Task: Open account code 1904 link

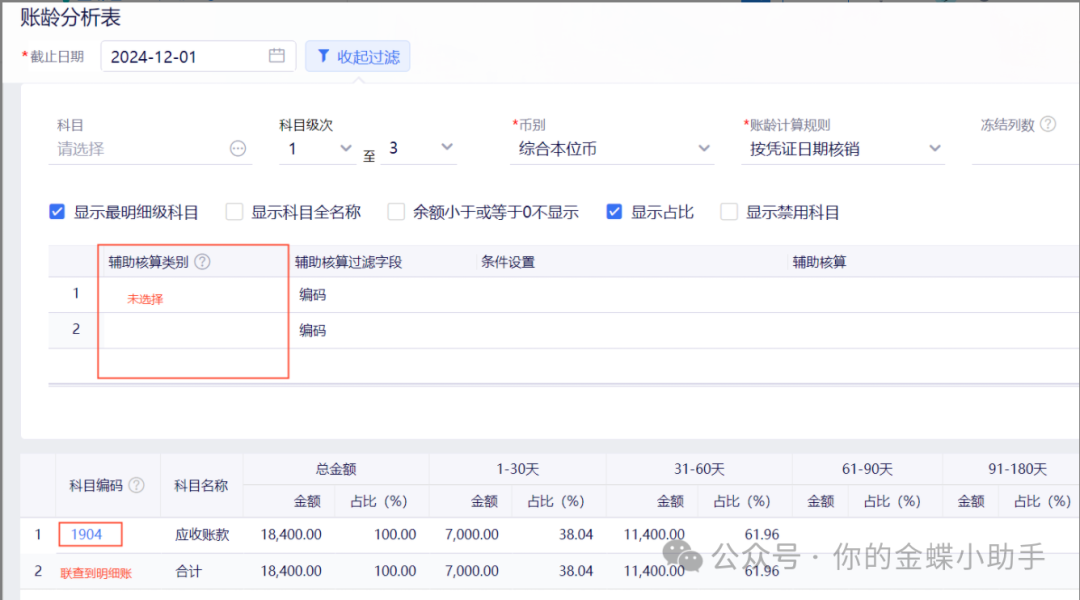Action: 87,535
